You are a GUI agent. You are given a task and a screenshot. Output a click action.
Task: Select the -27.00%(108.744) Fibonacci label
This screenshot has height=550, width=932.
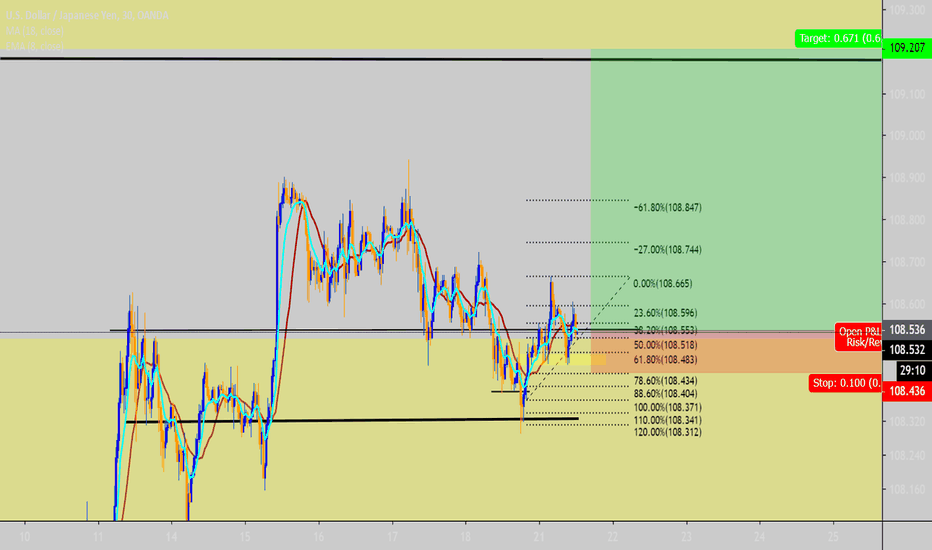click(x=667, y=250)
